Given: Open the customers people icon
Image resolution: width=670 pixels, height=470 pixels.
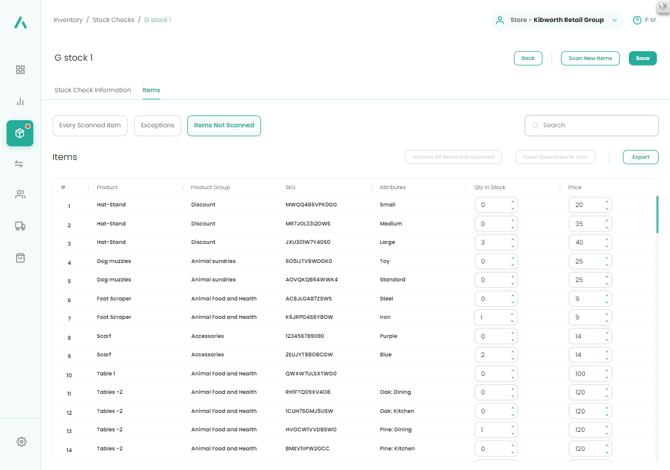Looking at the screenshot, I should (20, 195).
